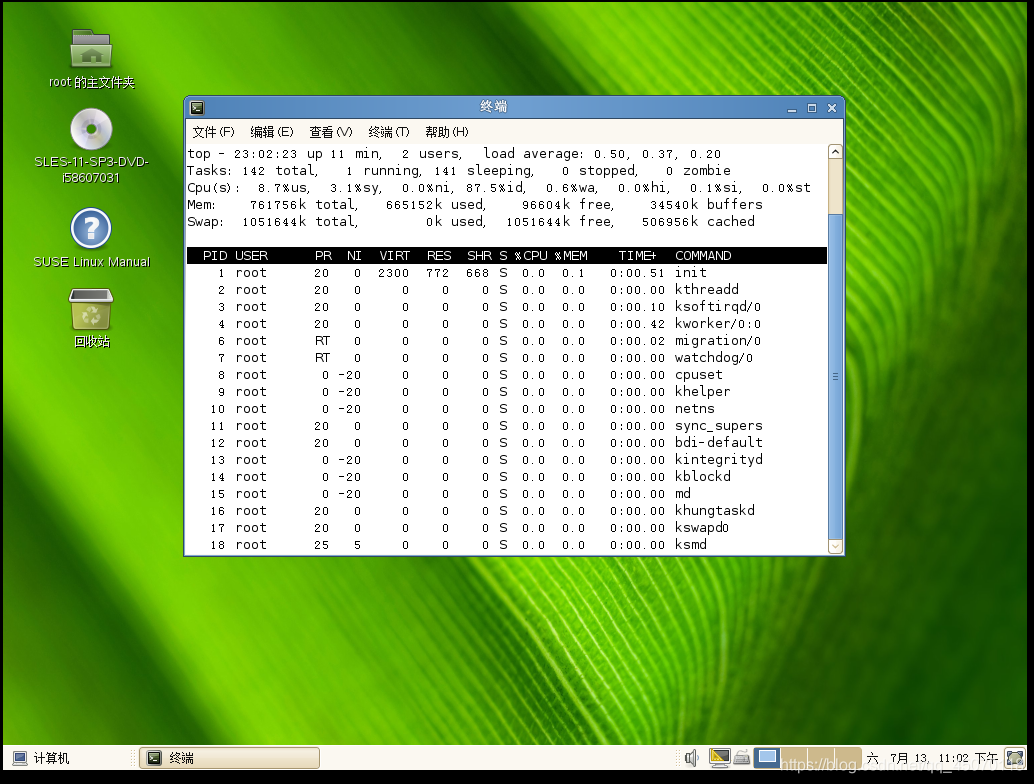This screenshot has width=1034, height=784.
Task: Click keyboard input tray icon
Action: coord(742,758)
